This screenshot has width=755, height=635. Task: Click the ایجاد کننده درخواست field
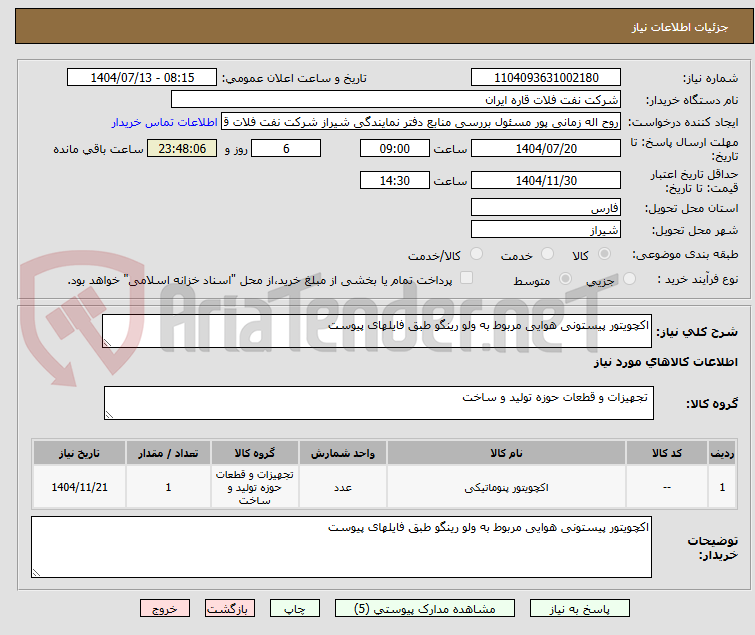(421, 122)
